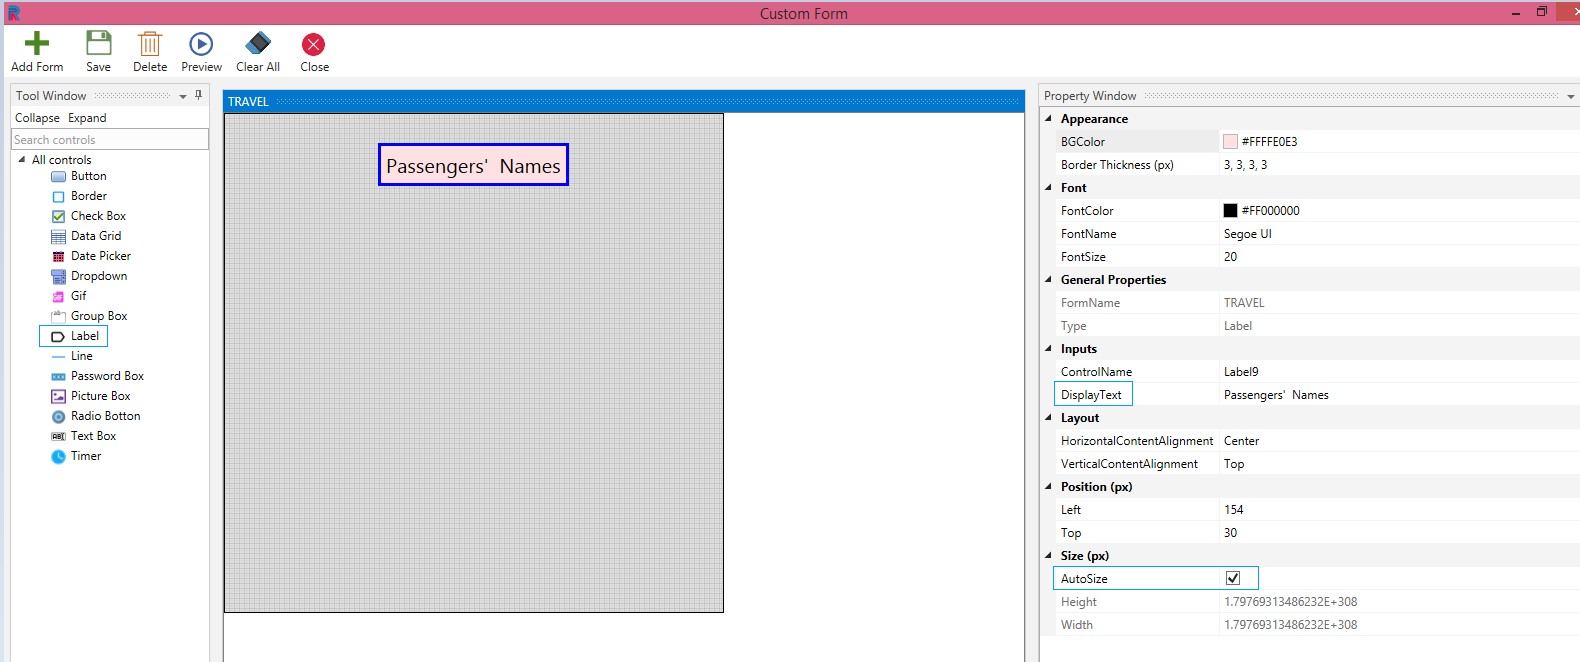Choose the Radio Botton control
Image resolution: width=1580 pixels, height=662 pixels.
click(x=105, y=416)
